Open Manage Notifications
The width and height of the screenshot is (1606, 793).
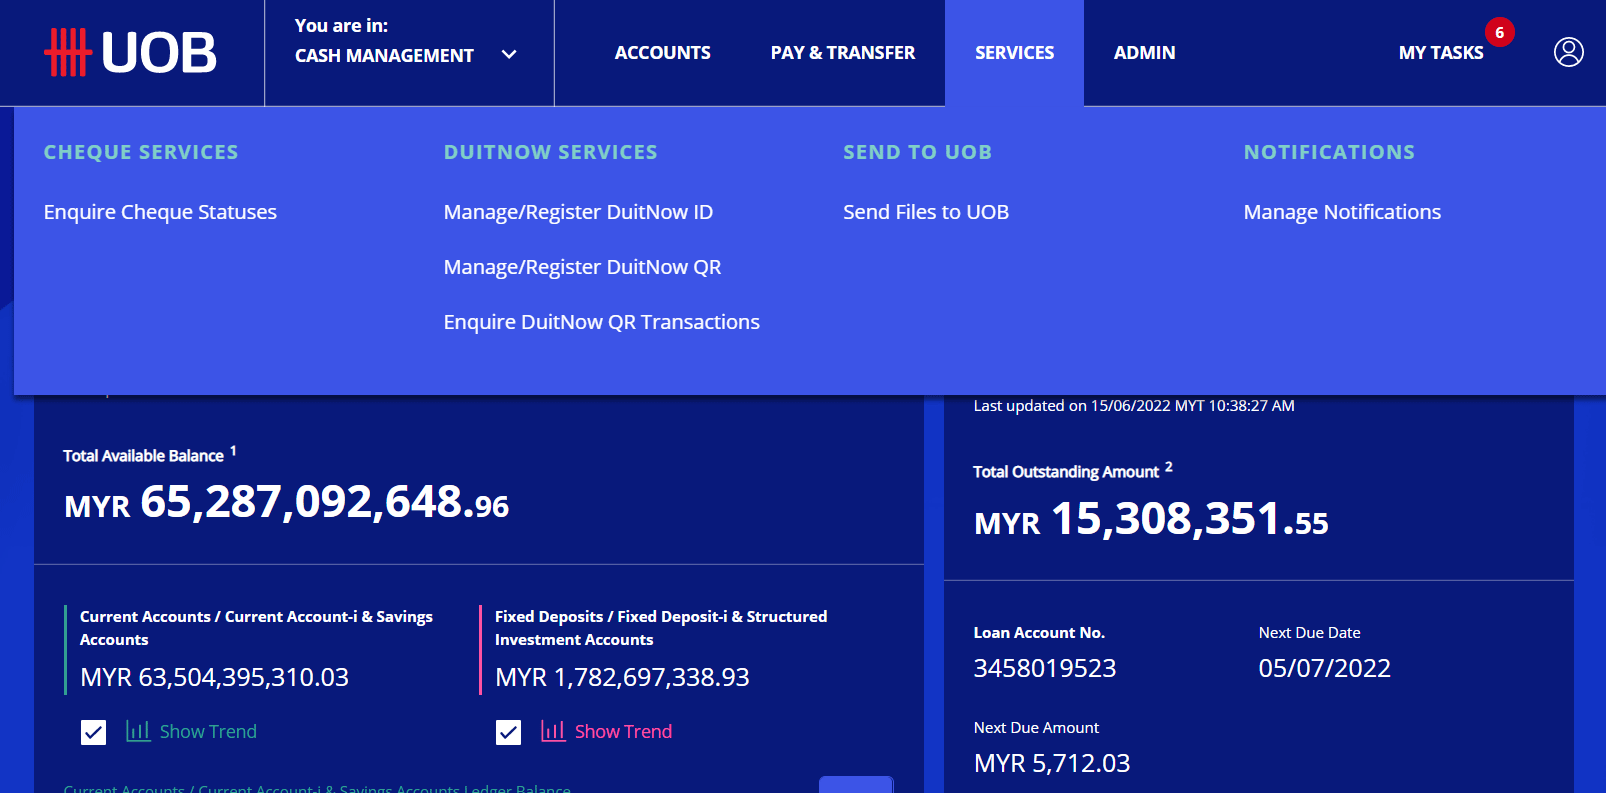(1342, 212)
